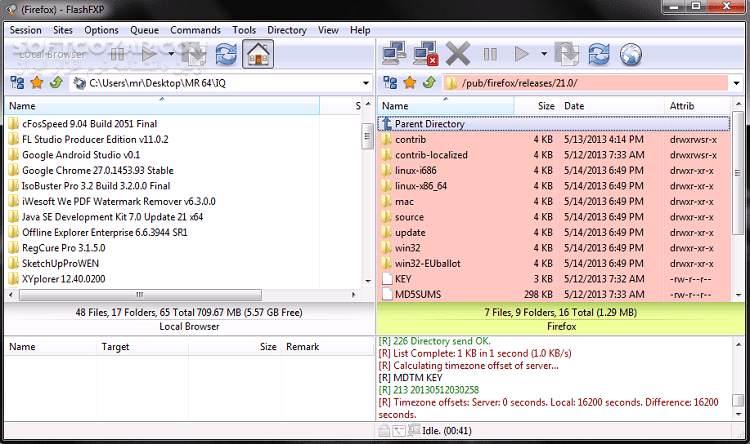Click the queue Target column header

click(x=143, y=347)
